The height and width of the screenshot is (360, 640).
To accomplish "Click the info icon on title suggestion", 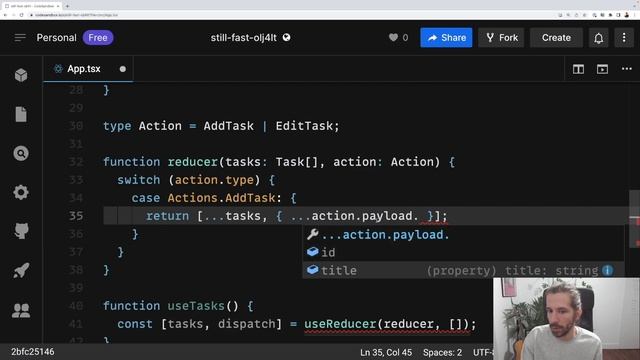I will coord(607,270).
